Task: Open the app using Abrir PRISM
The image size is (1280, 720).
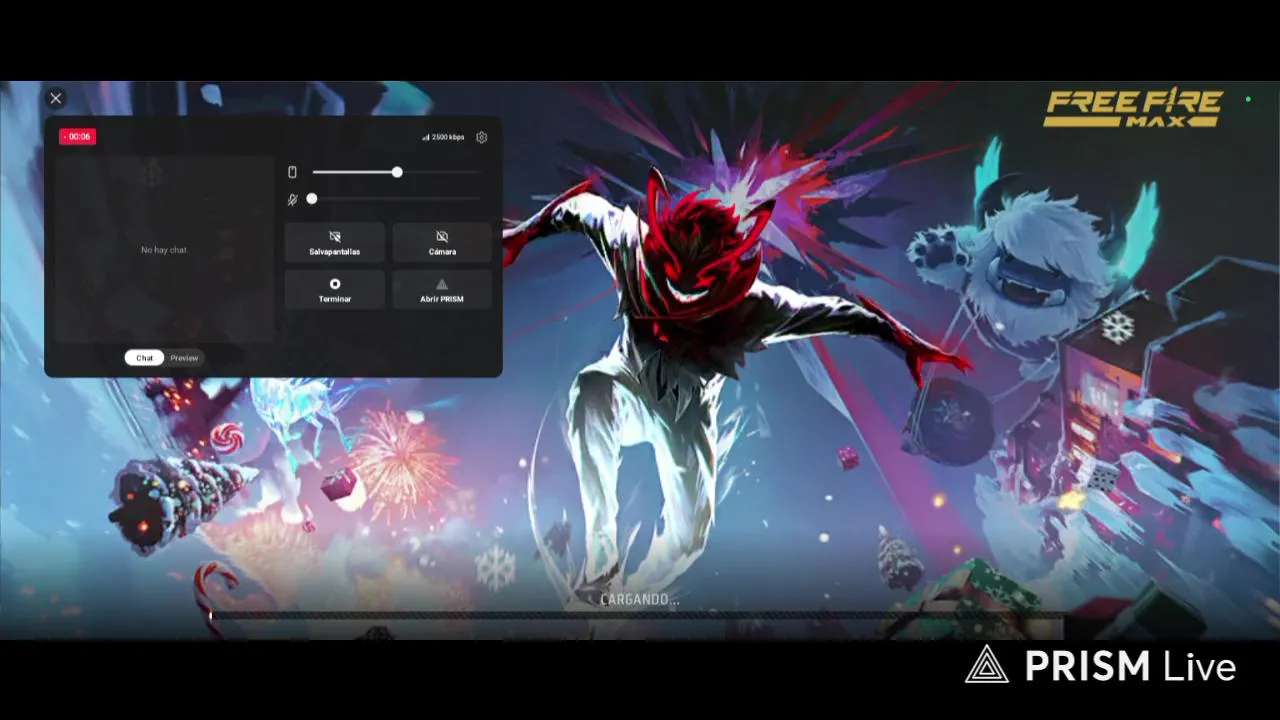Action: 442,289
